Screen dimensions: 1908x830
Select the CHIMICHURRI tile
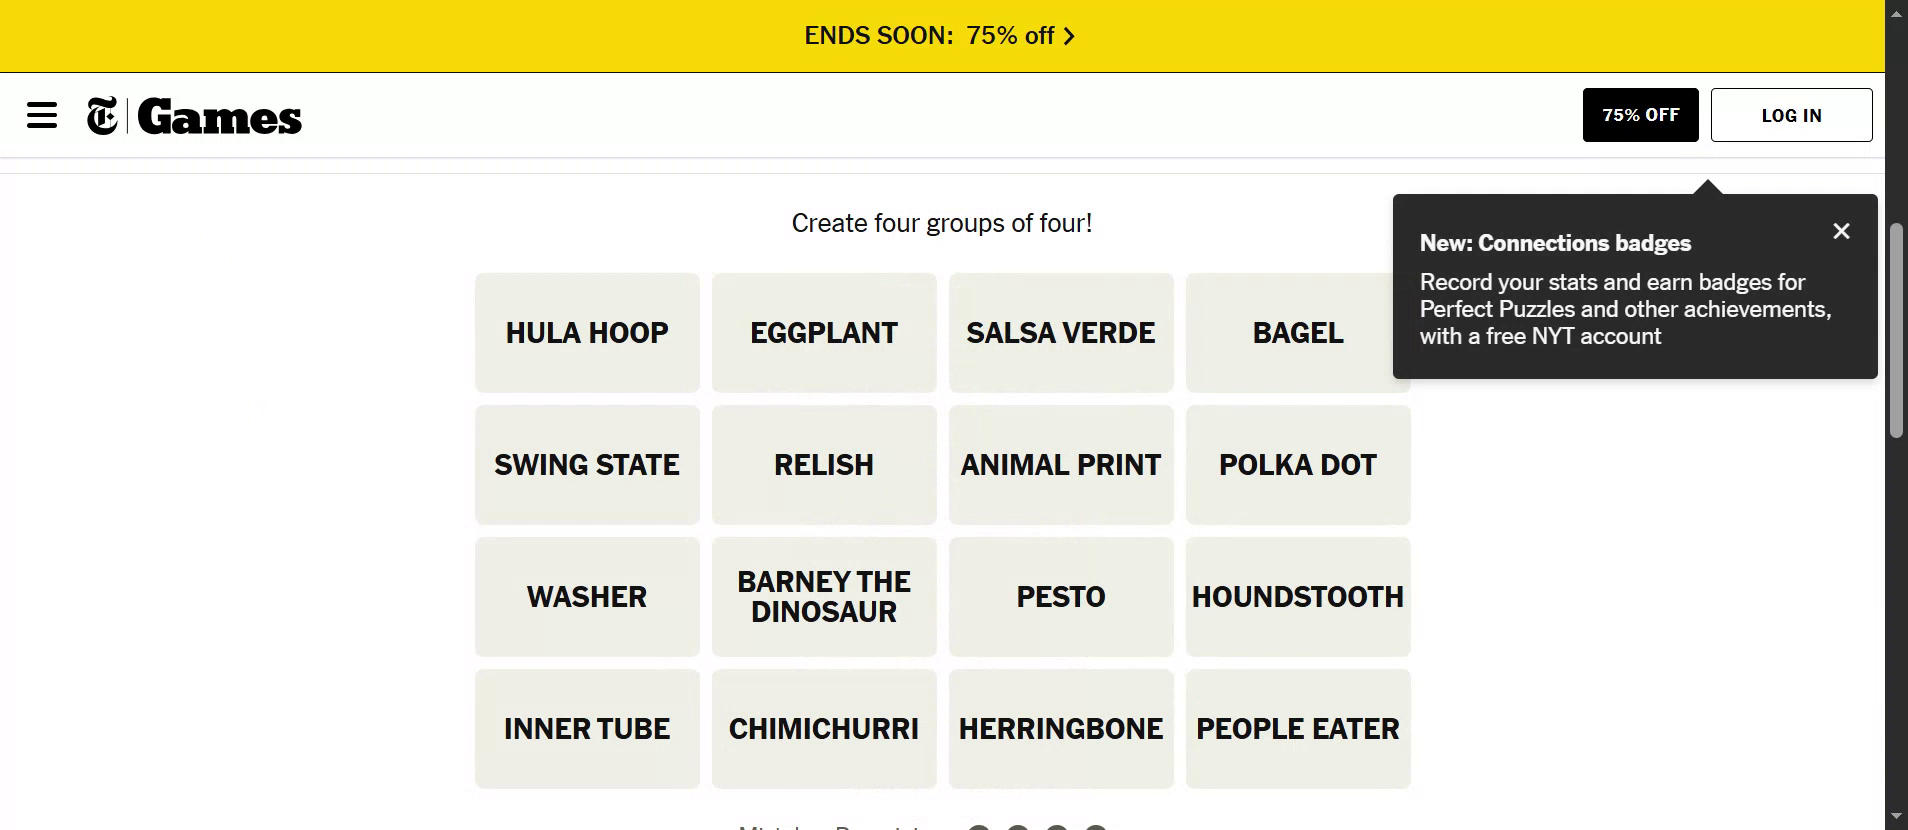824,729
